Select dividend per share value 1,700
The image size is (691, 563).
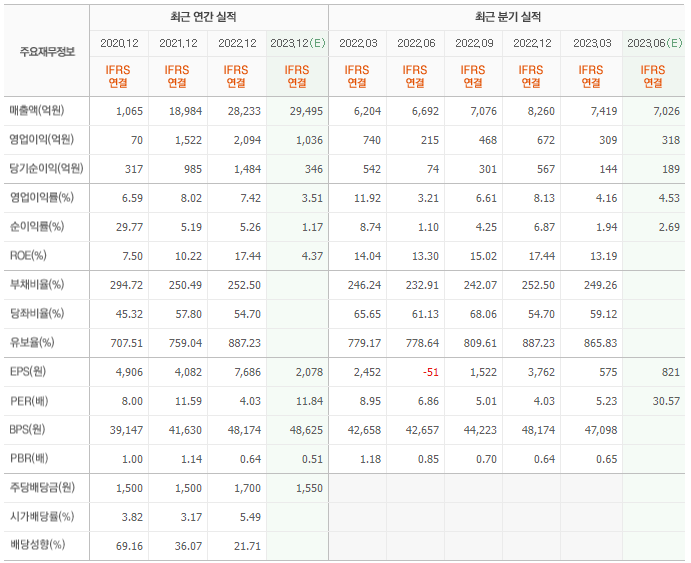point(248,488)
